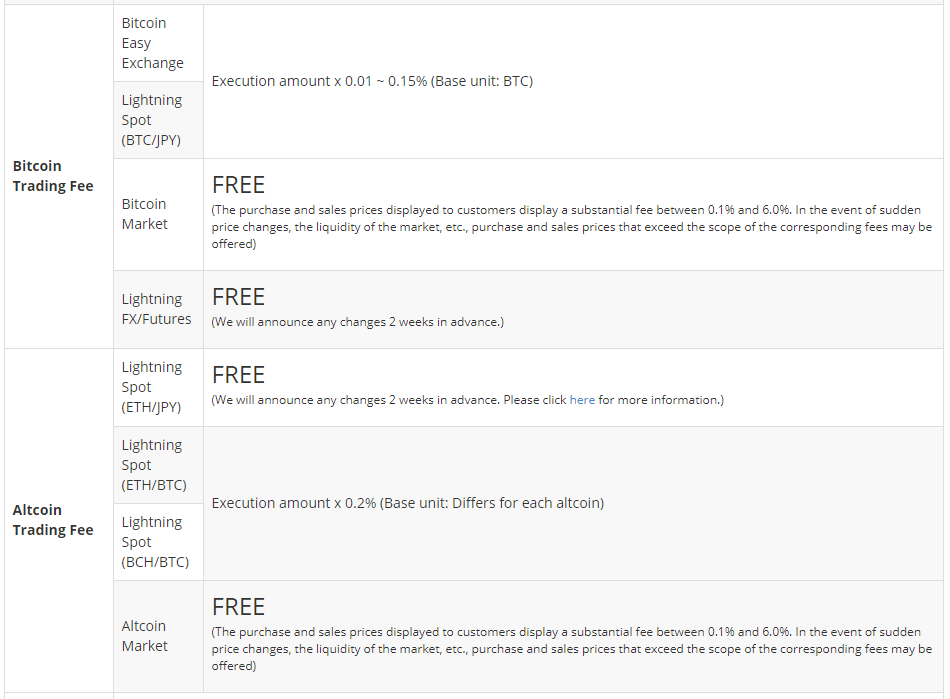Click the Lightning FX/Futures label cell

pyautogui.click(x=157, y=309)
